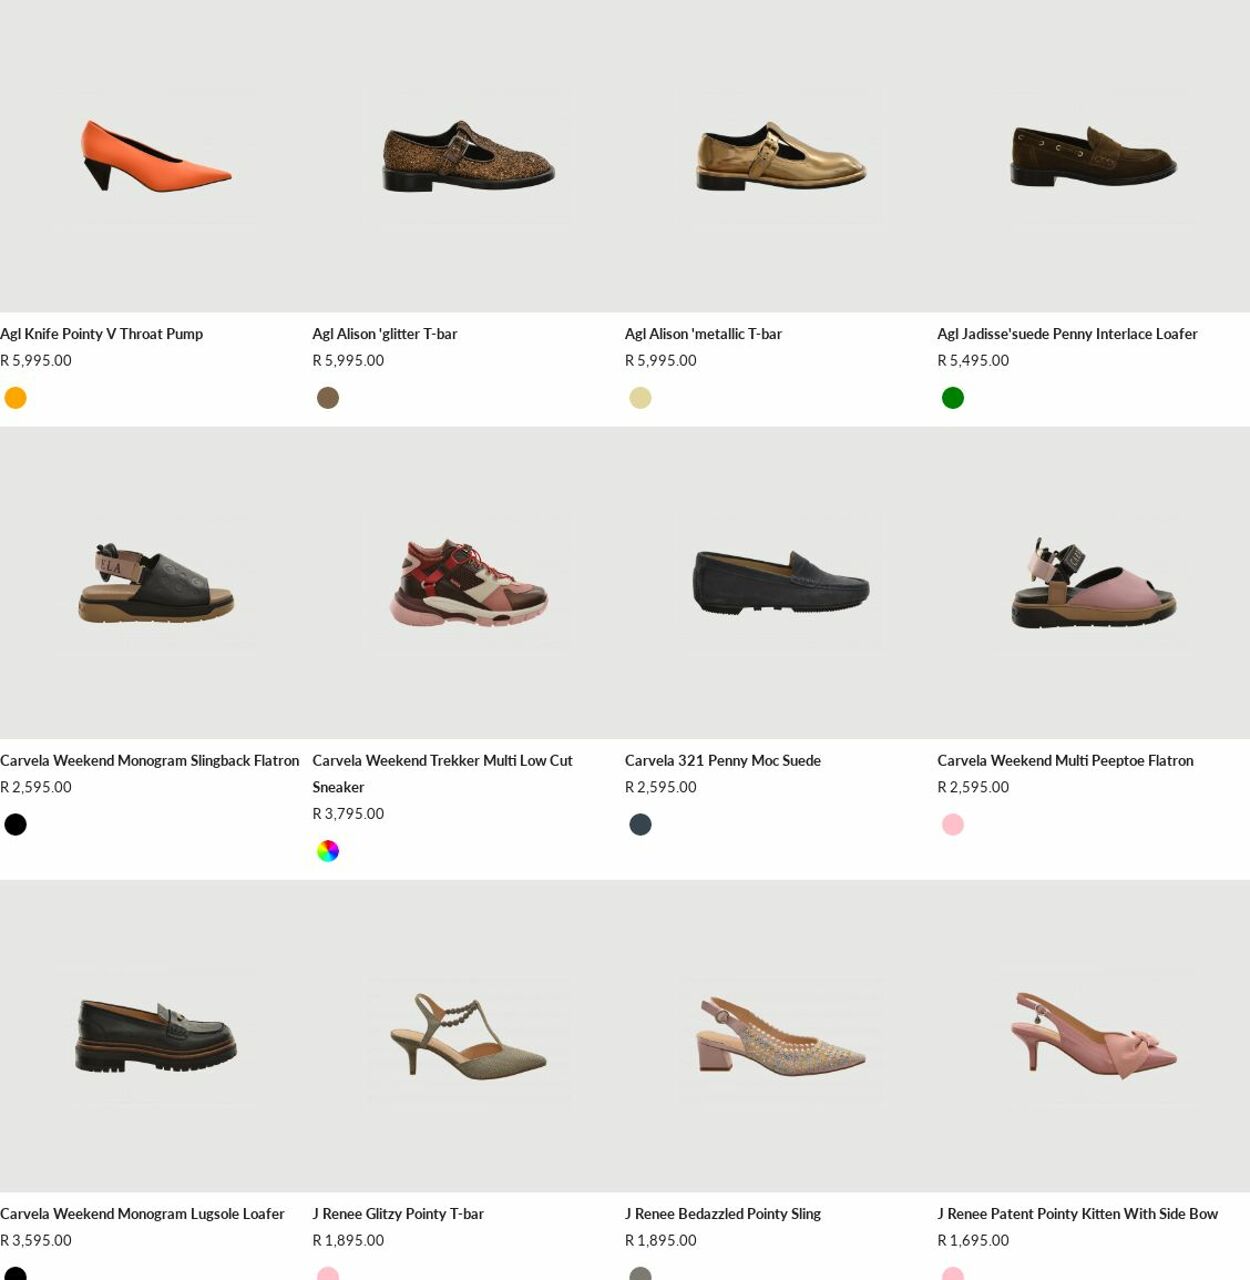
Task: Click the Carvela 321 Penny Moc Suede title
Action: (x=722, y=761)
